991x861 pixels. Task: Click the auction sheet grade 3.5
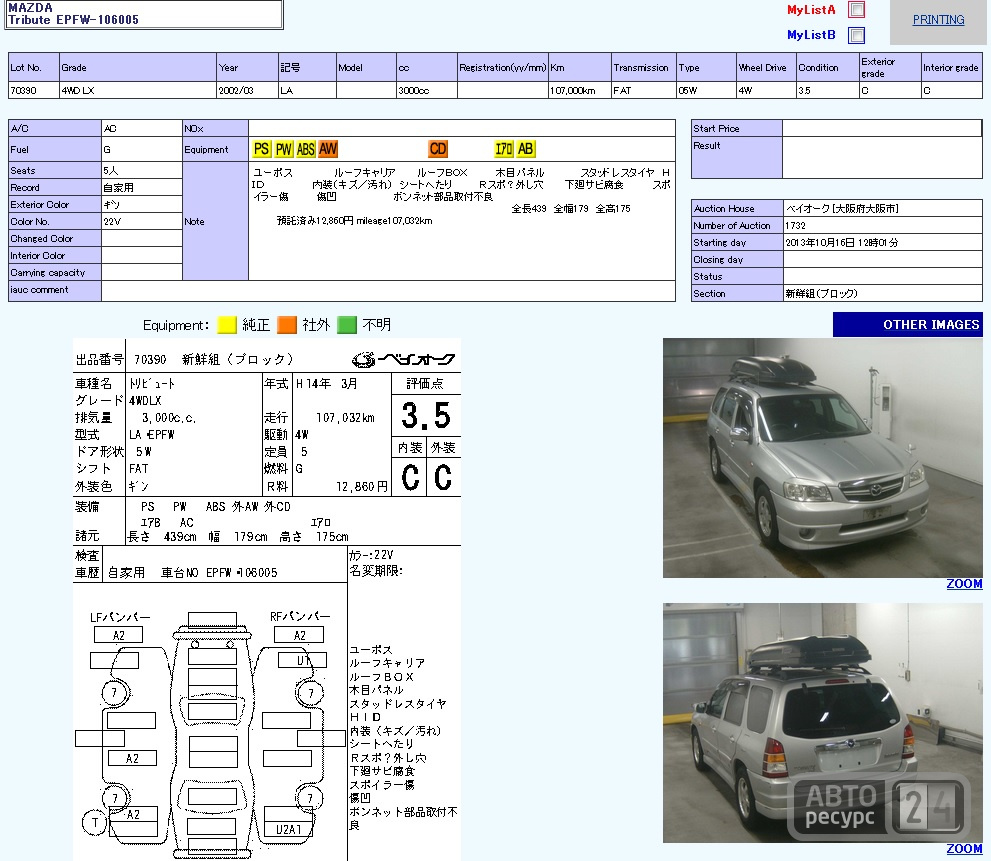[x=426, y=415]
